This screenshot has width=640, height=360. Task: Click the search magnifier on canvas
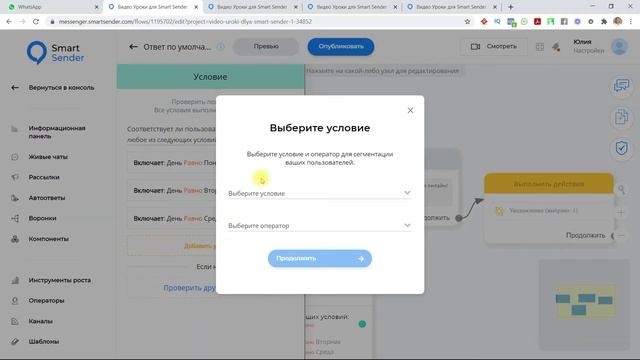coord(621,189)
